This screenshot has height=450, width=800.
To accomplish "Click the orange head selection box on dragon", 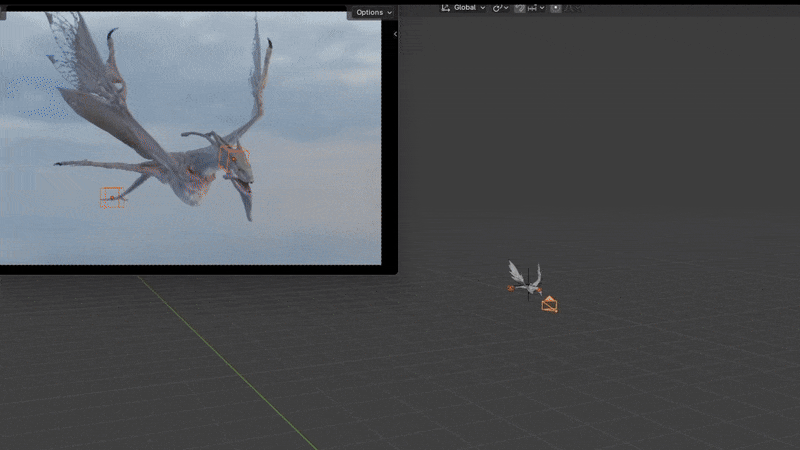I will point(234,158).
